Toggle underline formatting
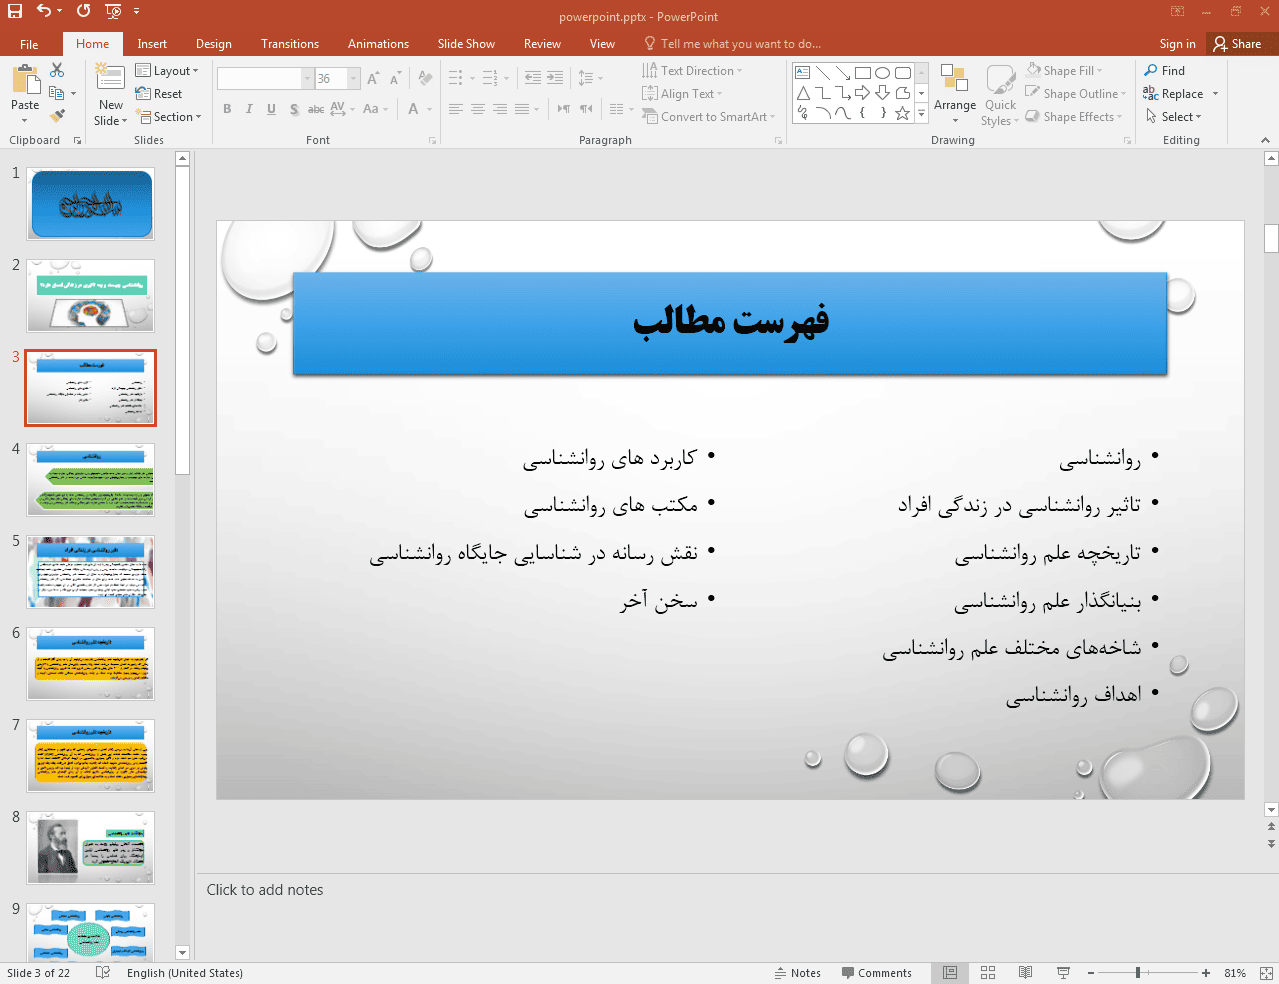The height and width of the screenshot is (984, 1279). 271,109
